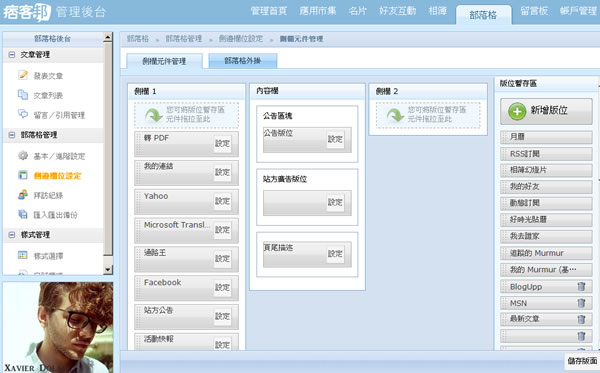600x373 pixels.
Task: Click the trash icon on the unnamed widget
Action: pos(581,336)
